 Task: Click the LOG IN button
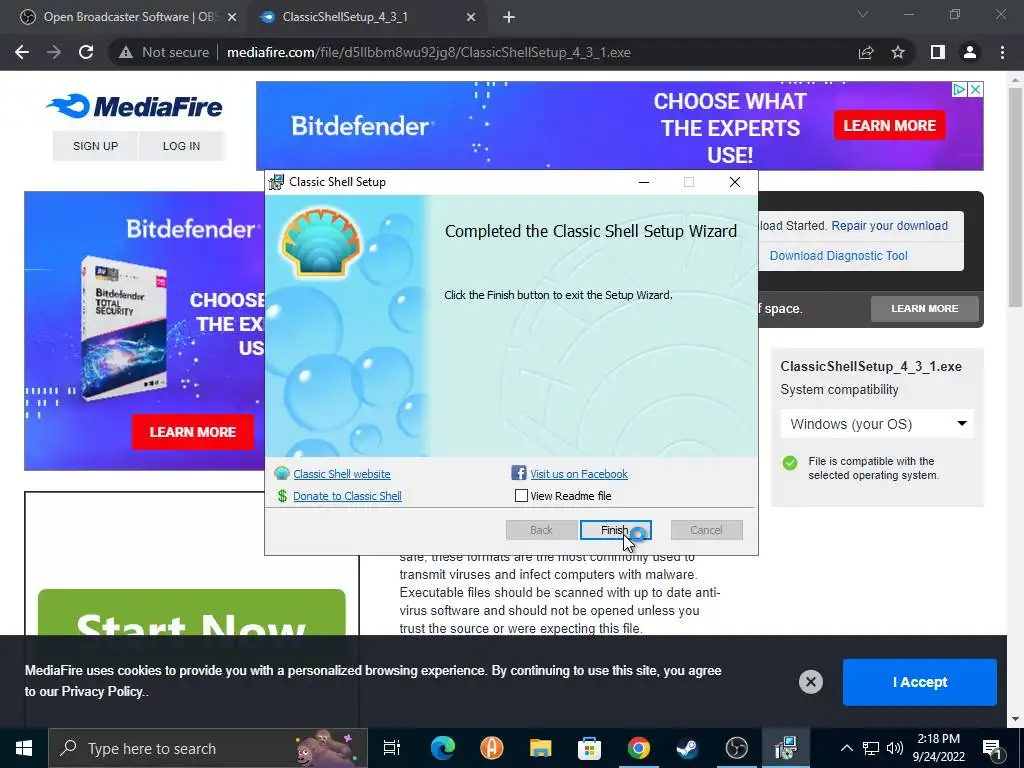tap(182, 146)
